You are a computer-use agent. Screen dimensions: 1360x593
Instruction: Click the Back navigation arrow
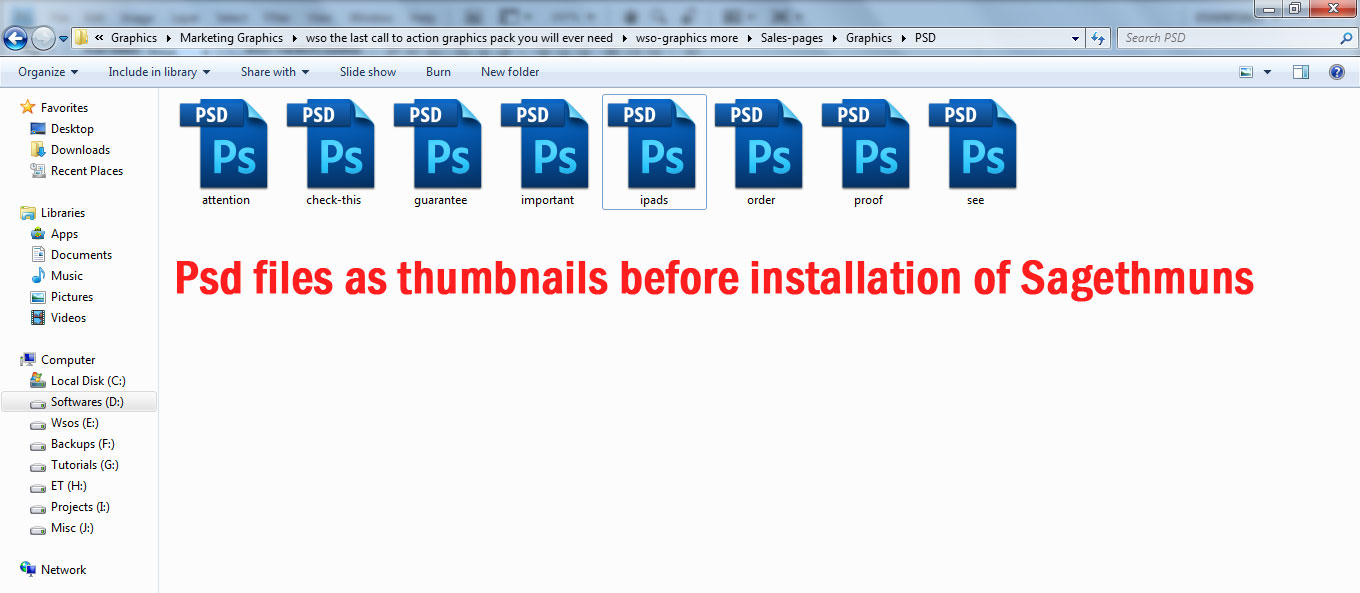coord(16,38)
